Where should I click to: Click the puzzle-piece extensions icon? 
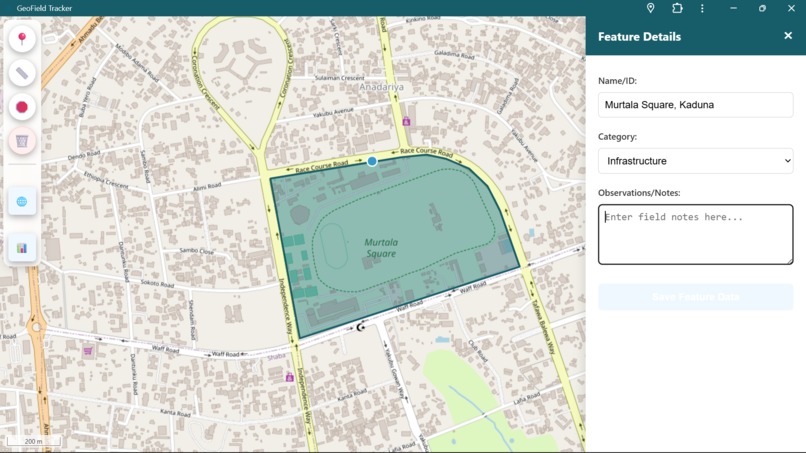tap(677, 8)
